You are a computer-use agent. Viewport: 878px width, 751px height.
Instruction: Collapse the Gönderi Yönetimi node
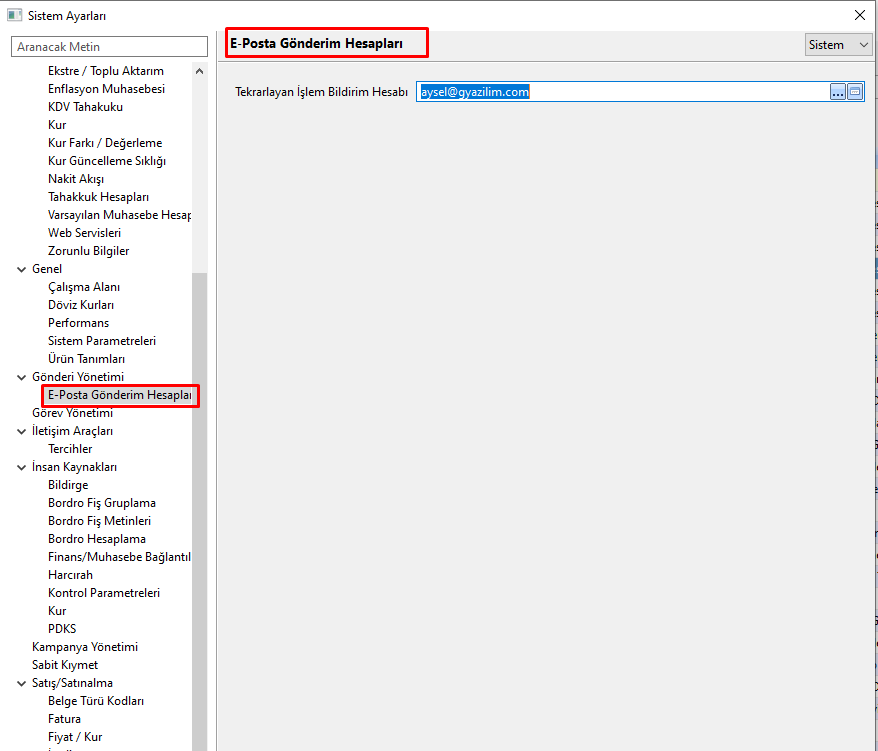22,377
